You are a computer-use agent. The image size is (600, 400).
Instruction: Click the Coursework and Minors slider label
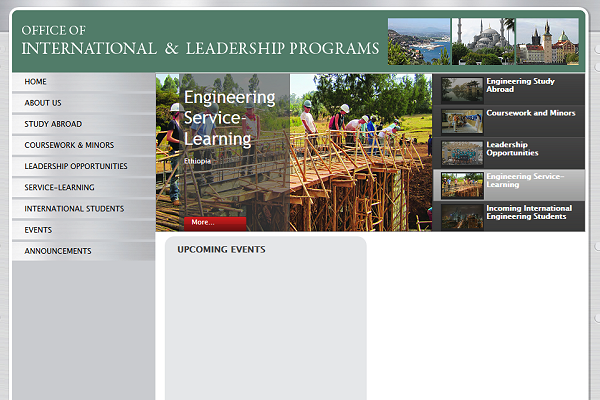[x=531, y=113]
